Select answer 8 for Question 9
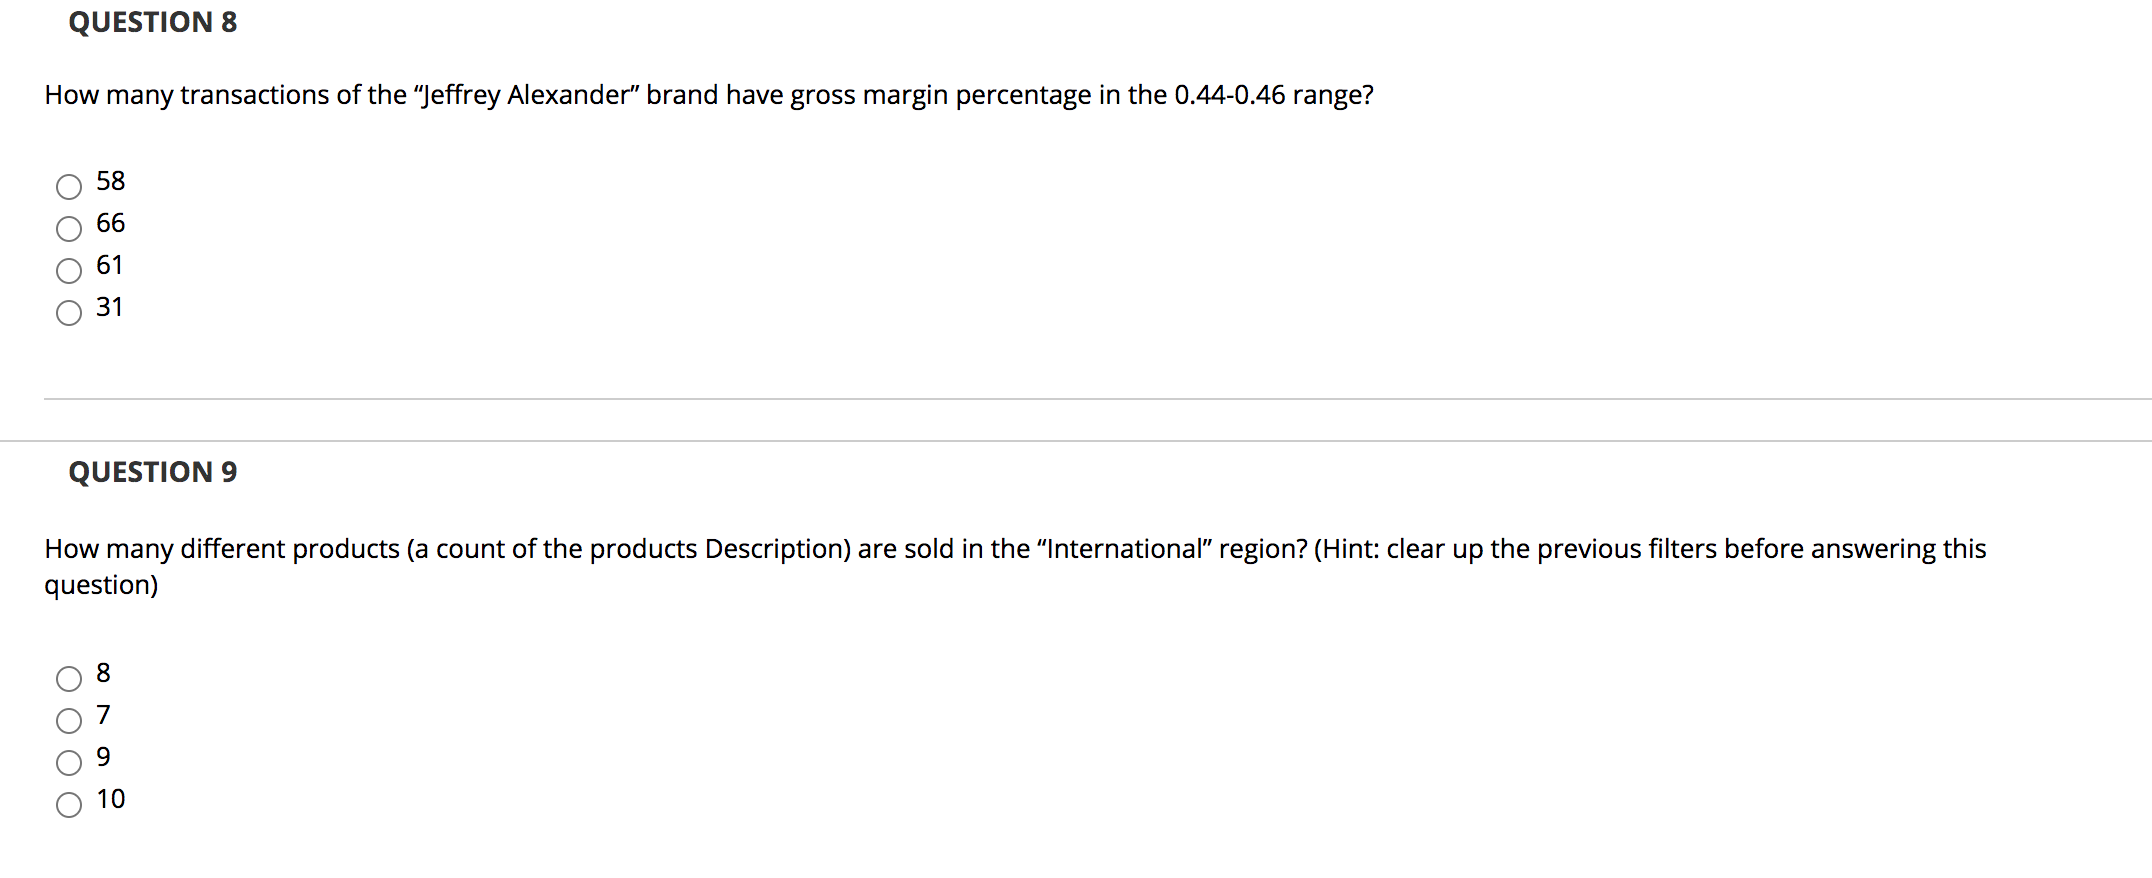Image resolution: width=2152 pixels, height=878 pixels. (x=69, y=679)
